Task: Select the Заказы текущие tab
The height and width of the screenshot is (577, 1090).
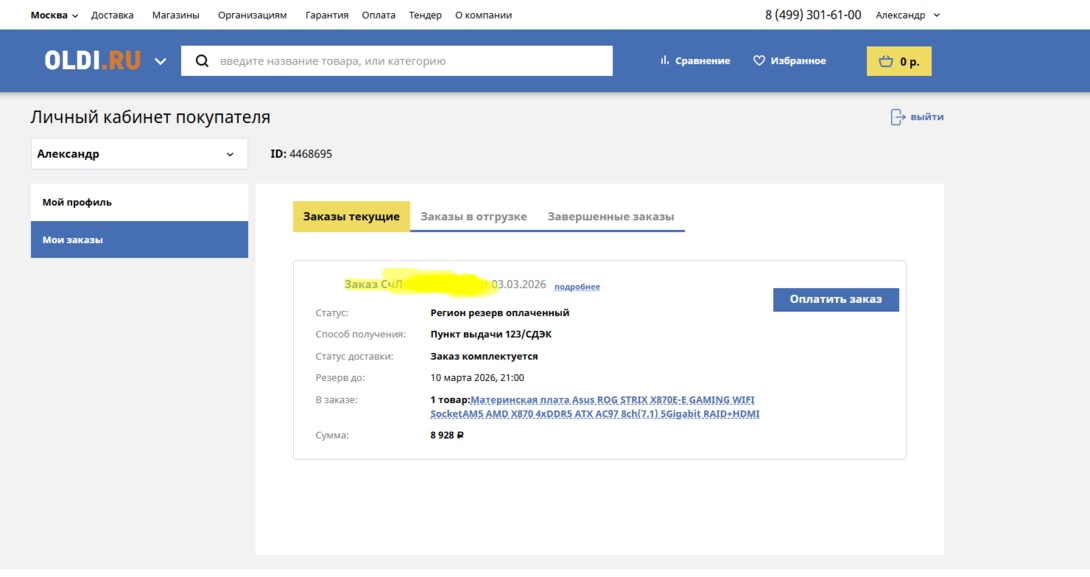Action: coord(351,216)
